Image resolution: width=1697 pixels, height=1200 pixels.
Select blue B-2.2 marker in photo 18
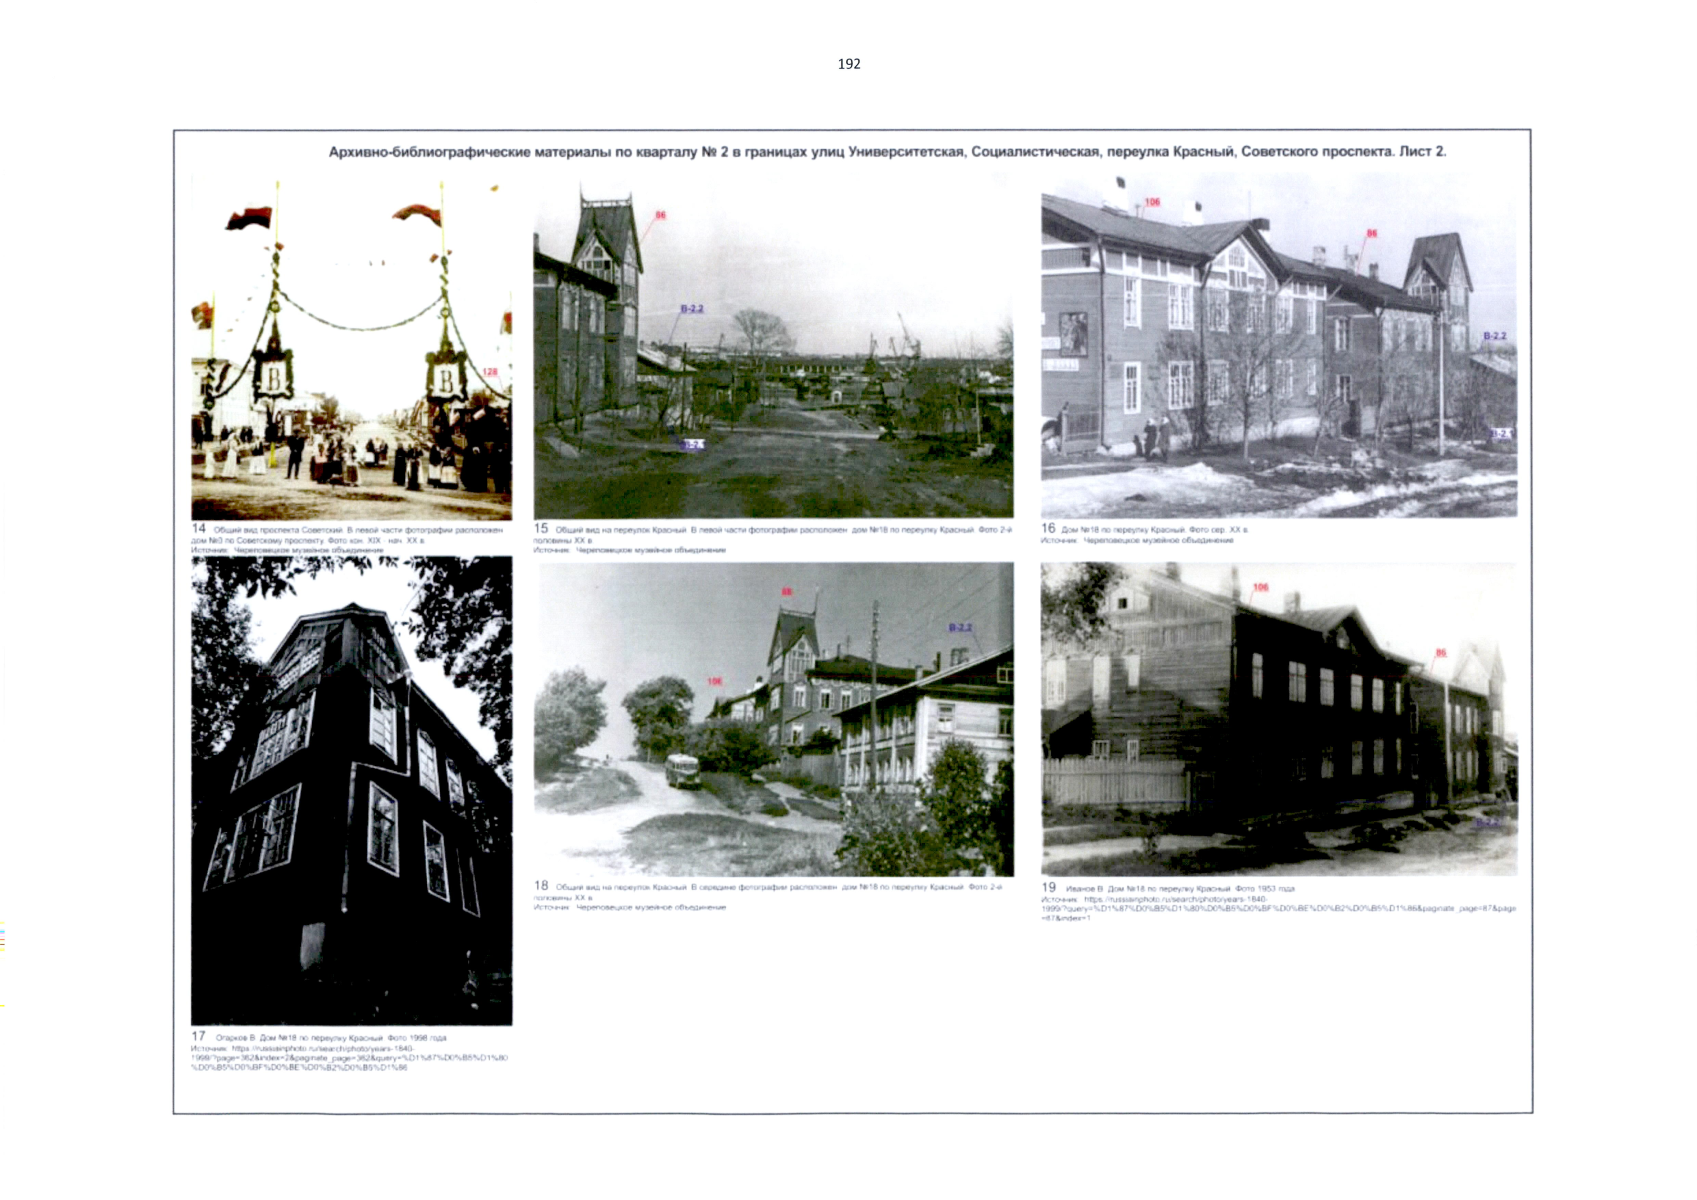[x=960, y=627]
